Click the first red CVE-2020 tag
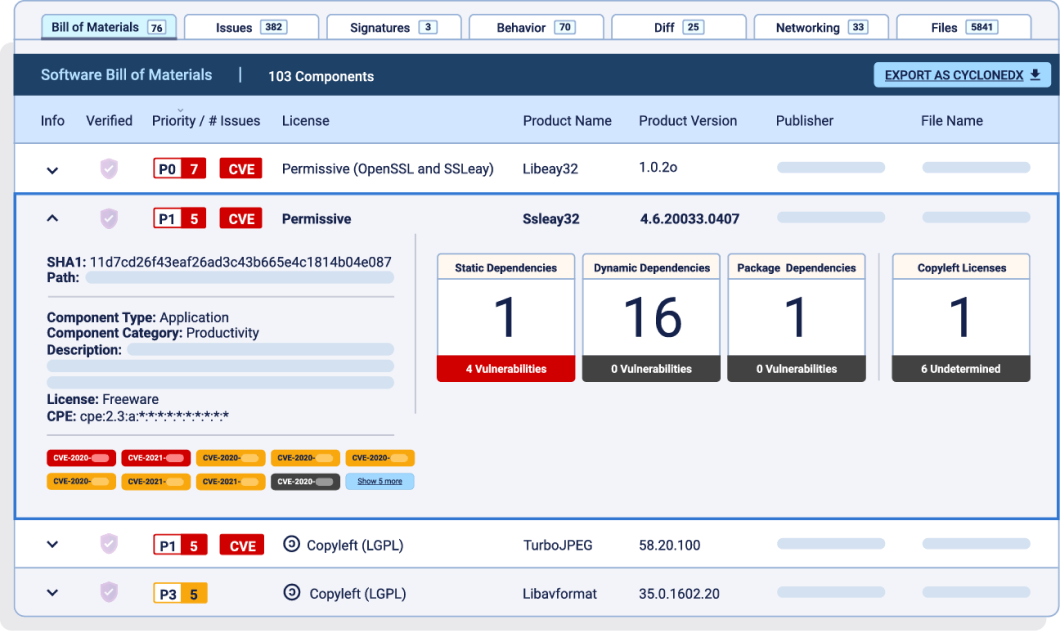 (x=81, y=458)
